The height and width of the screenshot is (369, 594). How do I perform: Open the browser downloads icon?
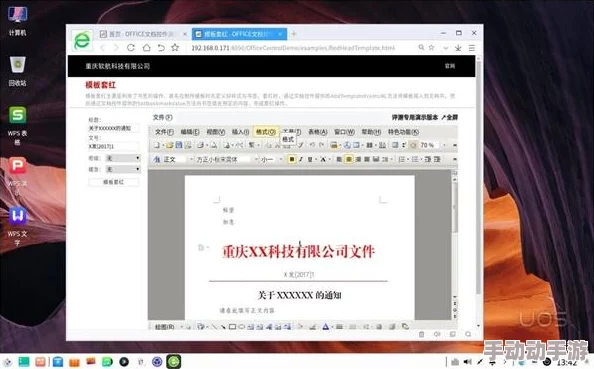(x=458, y=48)
